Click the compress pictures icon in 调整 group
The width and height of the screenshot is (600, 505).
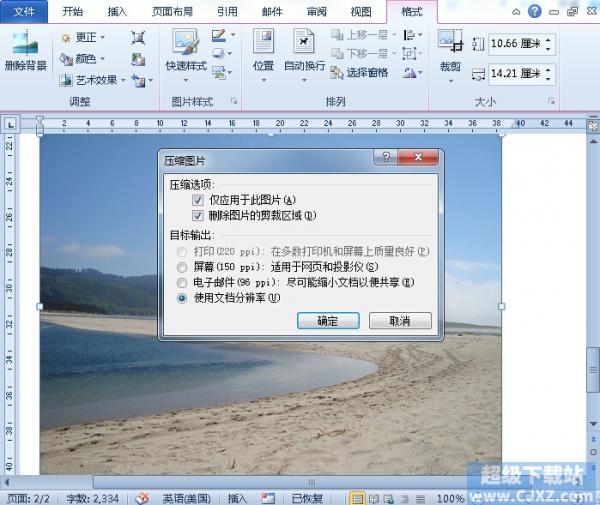click(138, 37)
